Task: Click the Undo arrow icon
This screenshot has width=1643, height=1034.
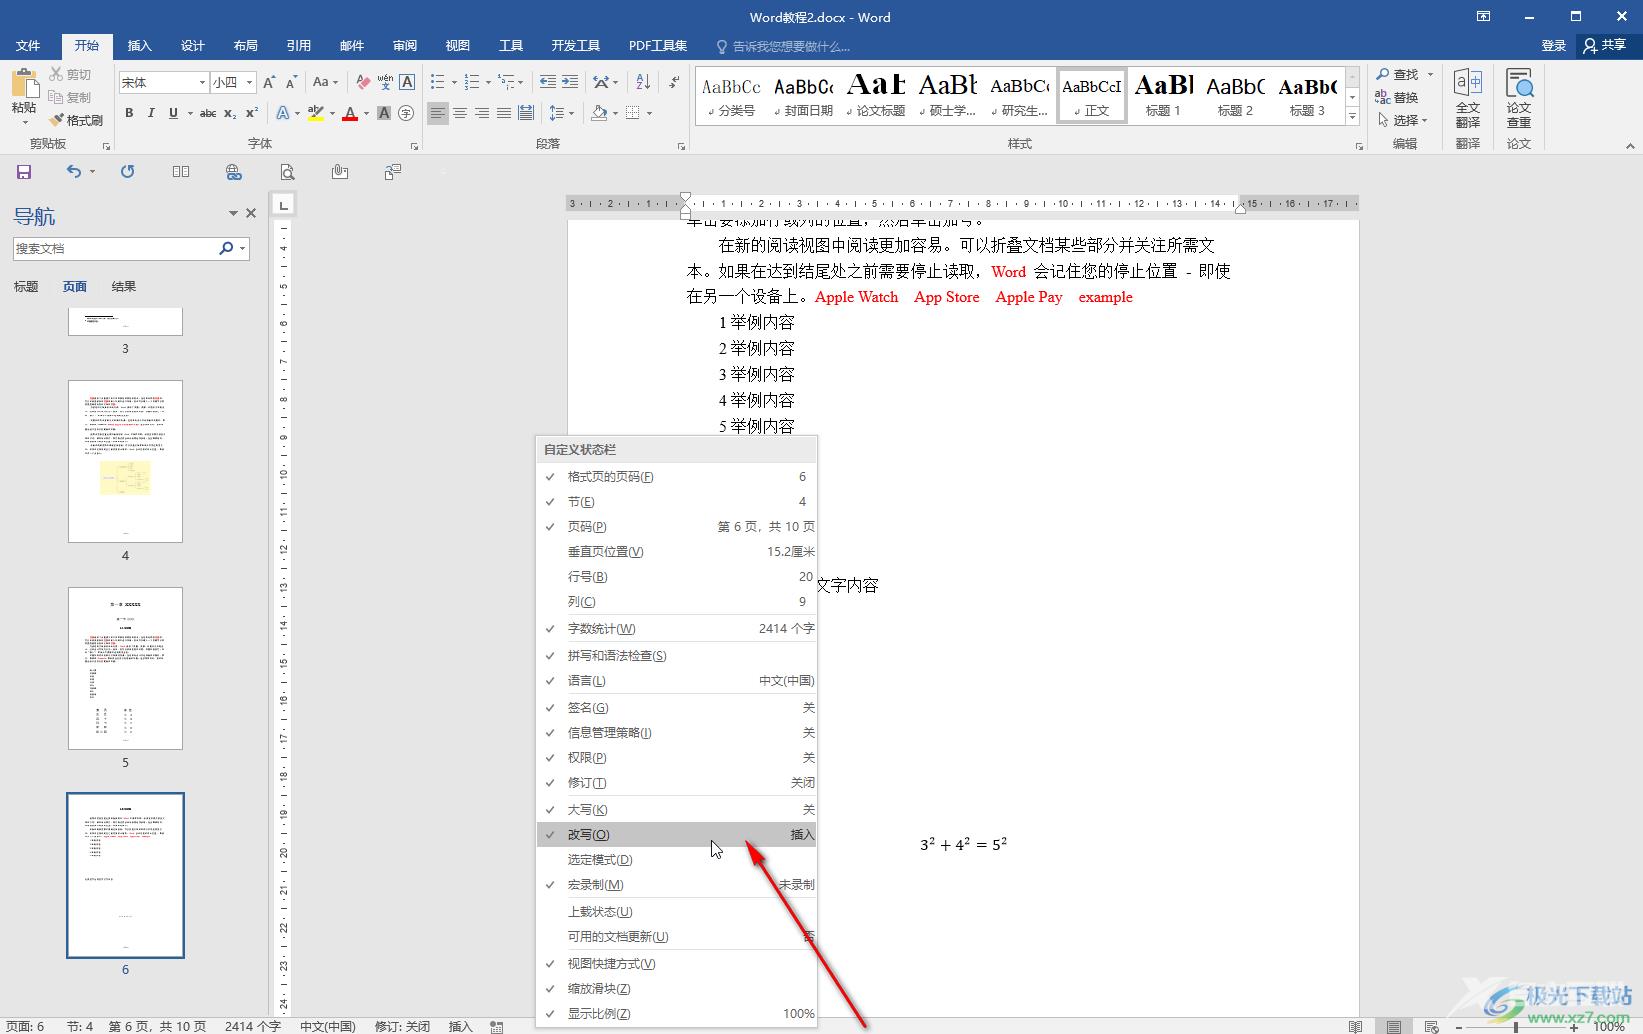Action: (74, 172)
